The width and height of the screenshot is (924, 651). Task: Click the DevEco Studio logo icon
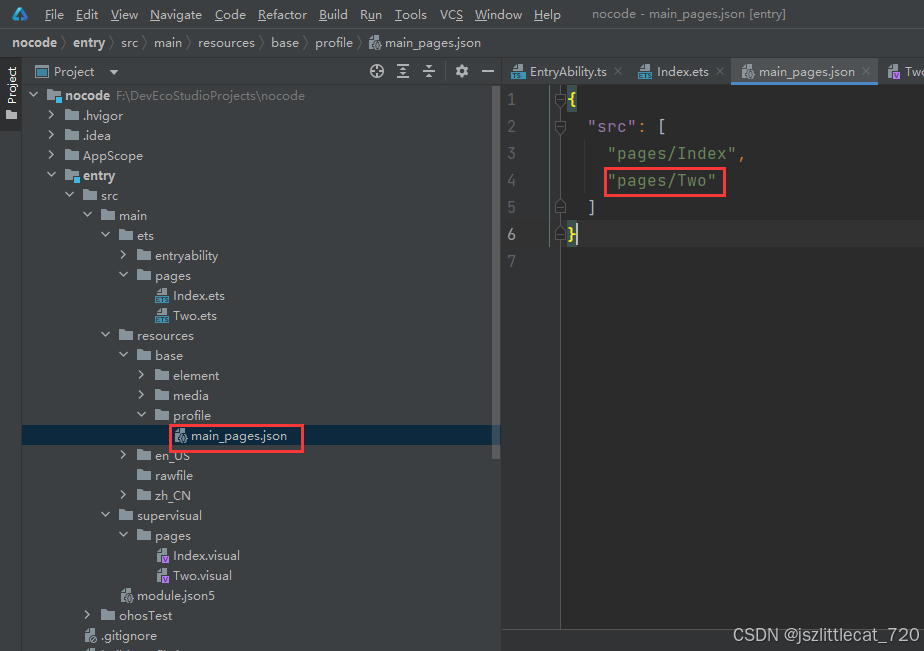click(x=20, y=14)
